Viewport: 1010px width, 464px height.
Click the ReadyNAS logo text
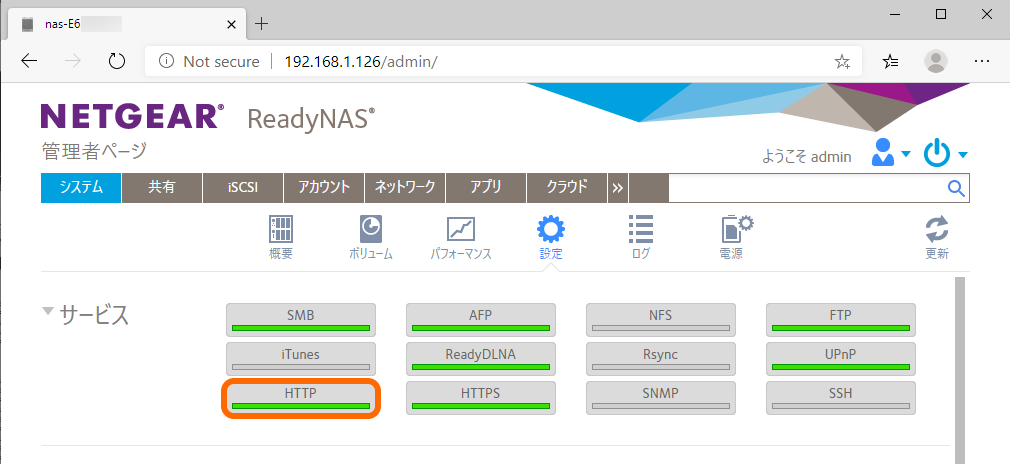[311, 119]
